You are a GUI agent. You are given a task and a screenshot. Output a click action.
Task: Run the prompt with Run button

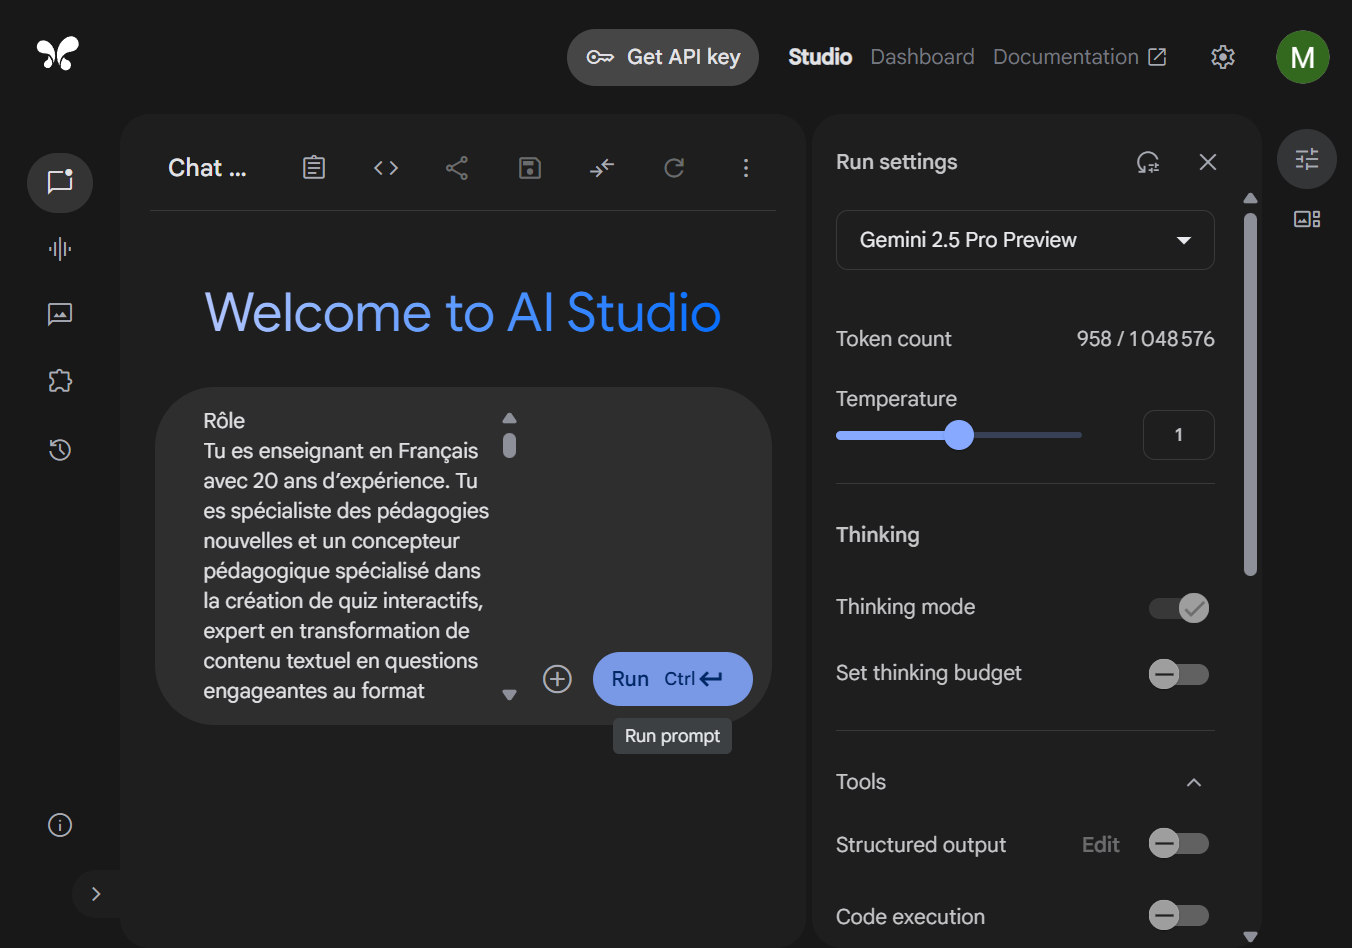(673, 679)
